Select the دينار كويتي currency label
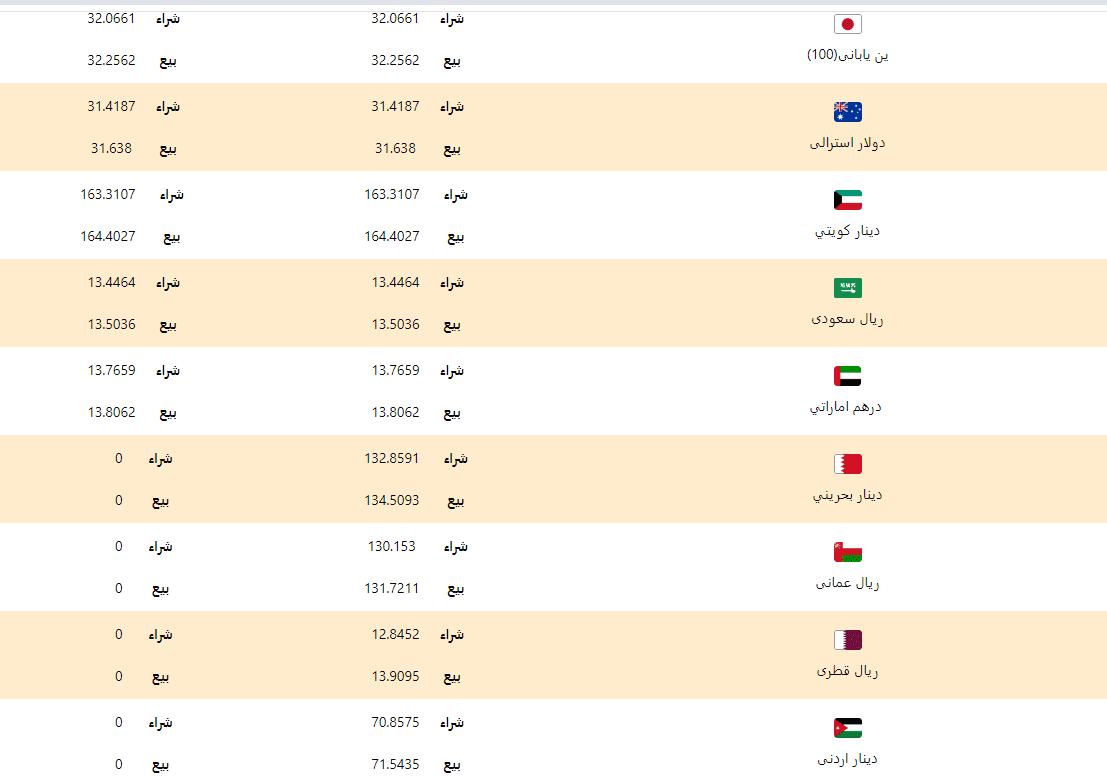 coord(847,231)
